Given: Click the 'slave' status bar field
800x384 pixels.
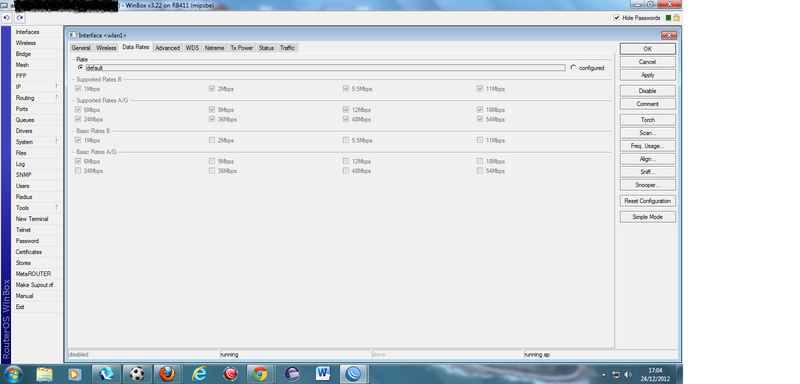Looking at the screenshot, I should point(447,354).
